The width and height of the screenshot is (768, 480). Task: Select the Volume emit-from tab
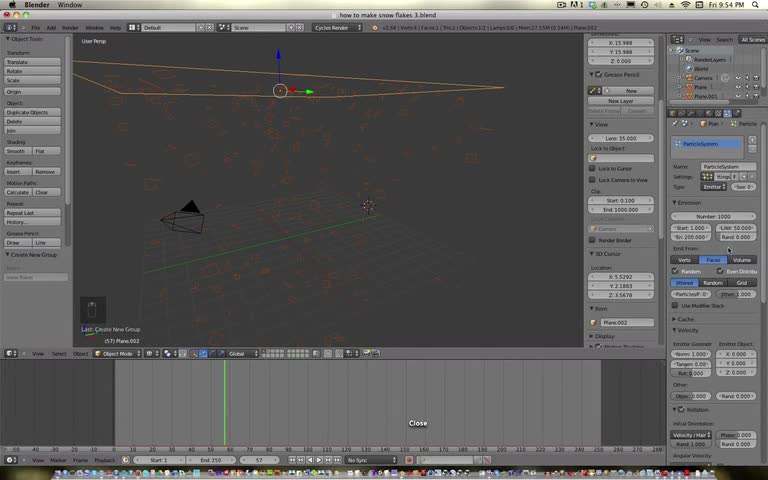click(x=741, y=259)
